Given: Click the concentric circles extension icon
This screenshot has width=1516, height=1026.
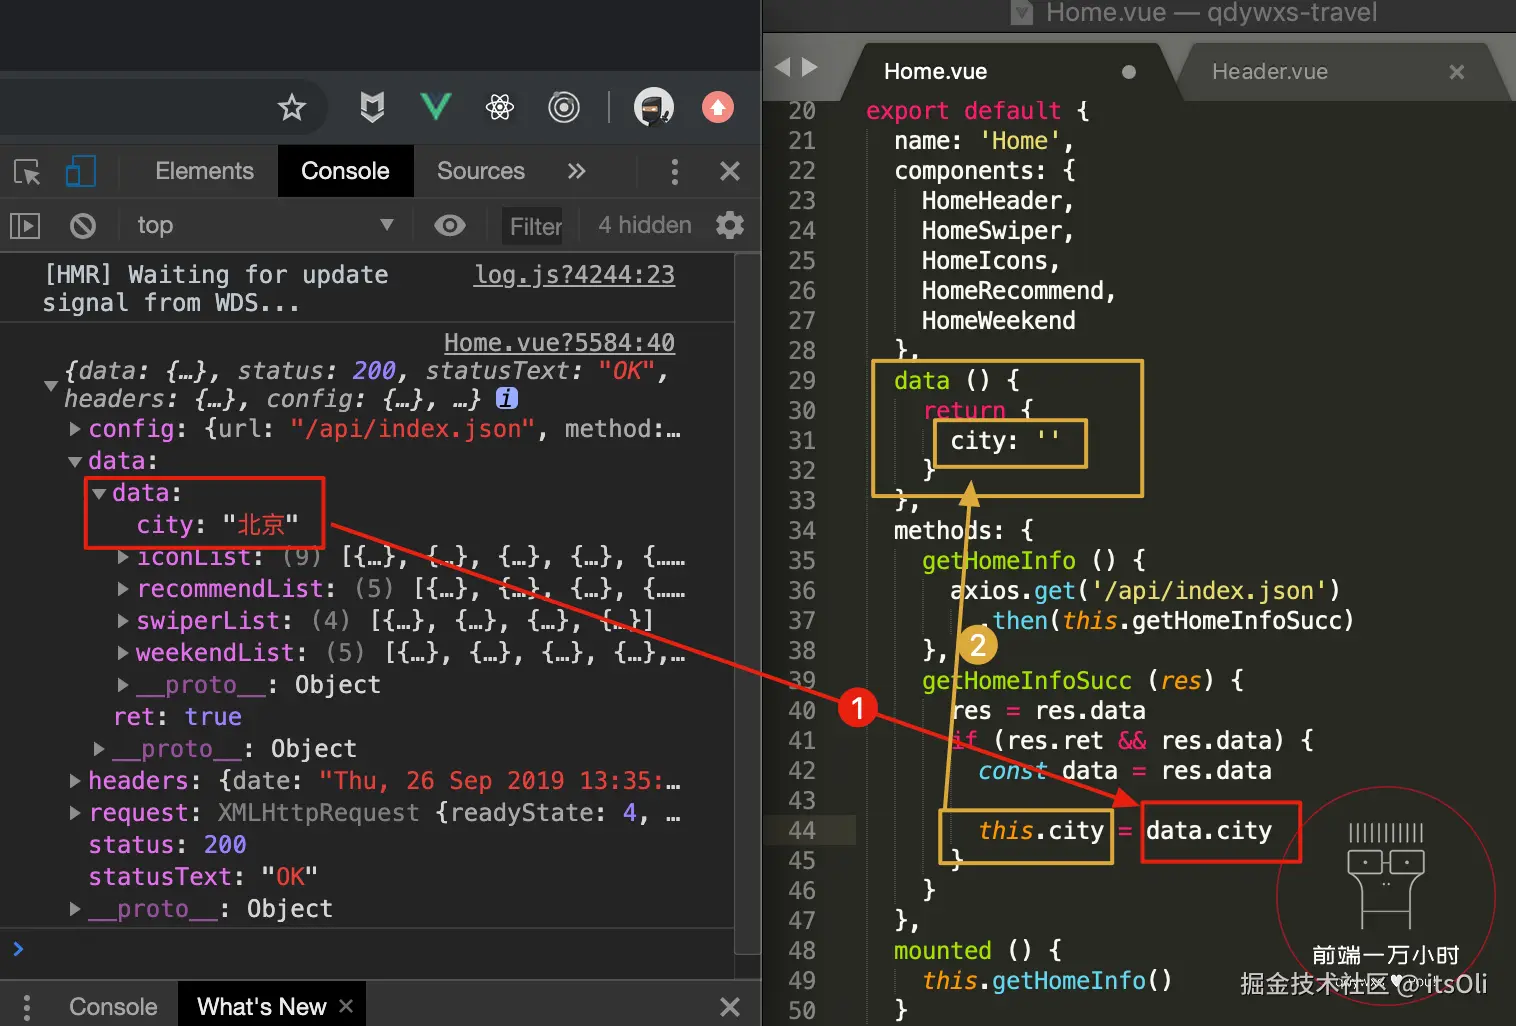Looking at the screenshot, I should [x=564, y=107].
